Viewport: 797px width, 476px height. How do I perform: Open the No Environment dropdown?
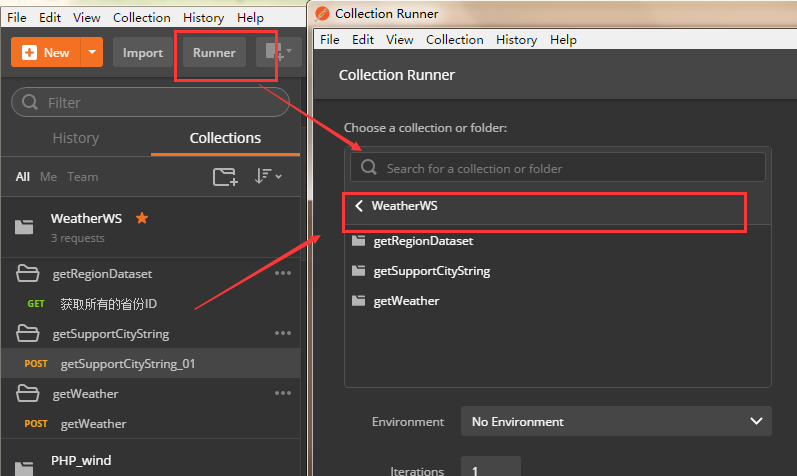[x=616, y=421]
